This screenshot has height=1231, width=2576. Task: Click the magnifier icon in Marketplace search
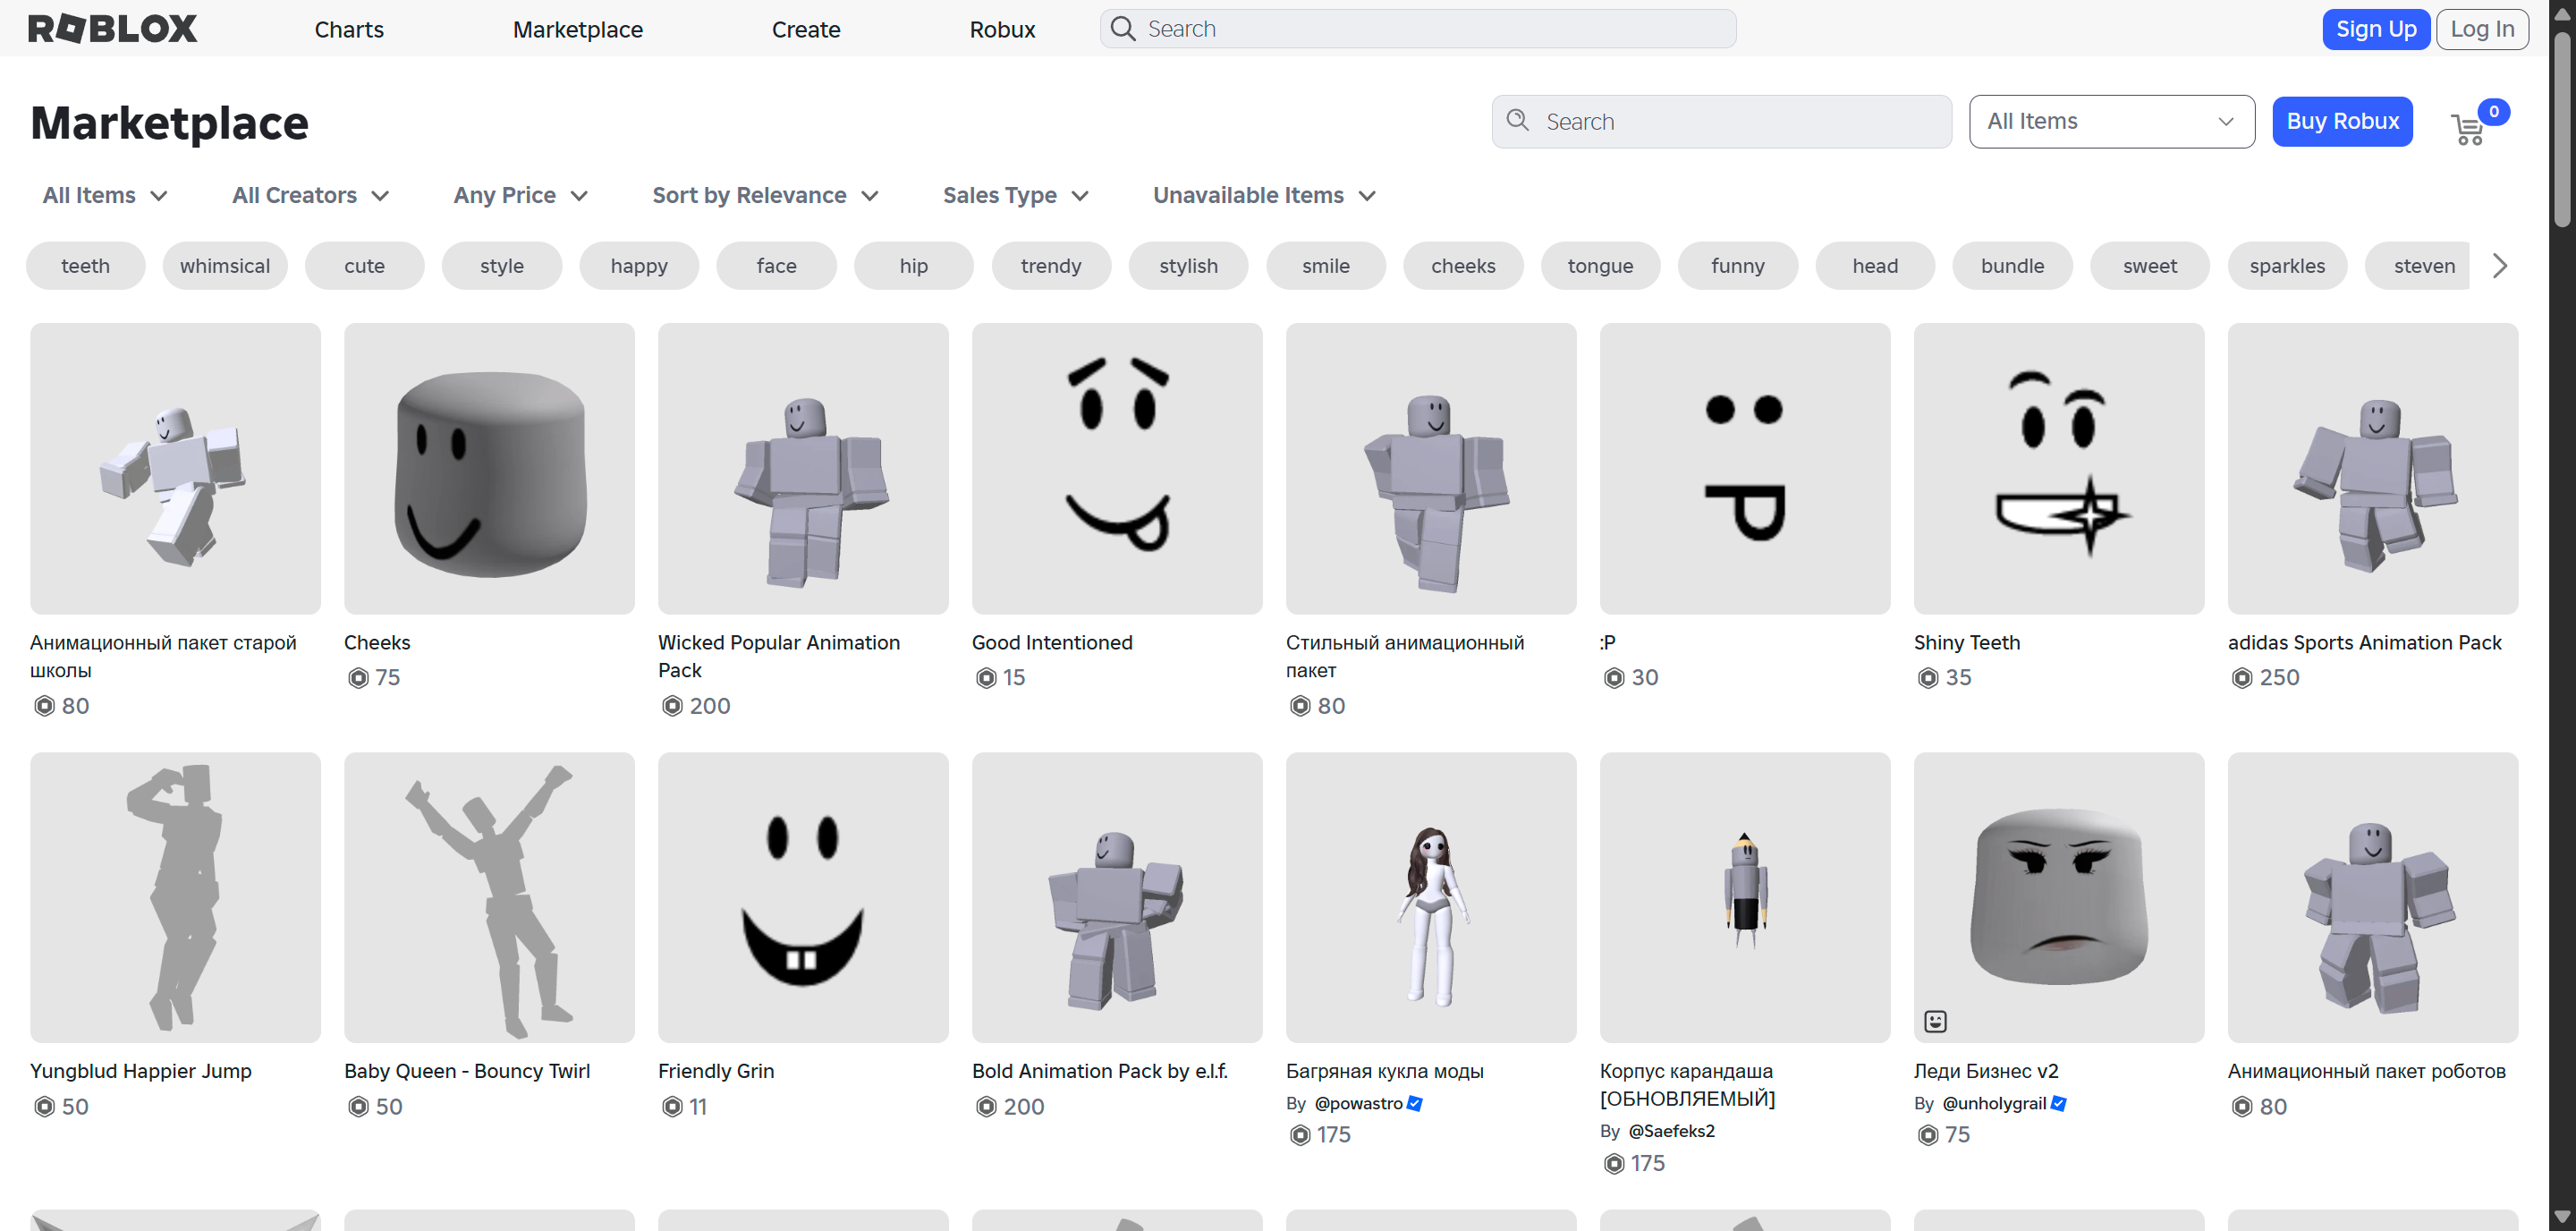coord(1518,121)
